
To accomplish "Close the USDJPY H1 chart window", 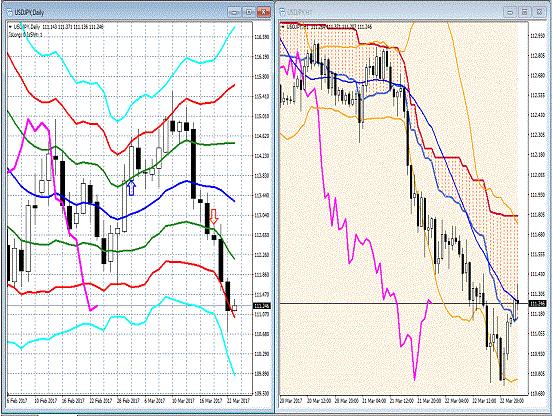I will pyautogui.click(x=539, y=12).
